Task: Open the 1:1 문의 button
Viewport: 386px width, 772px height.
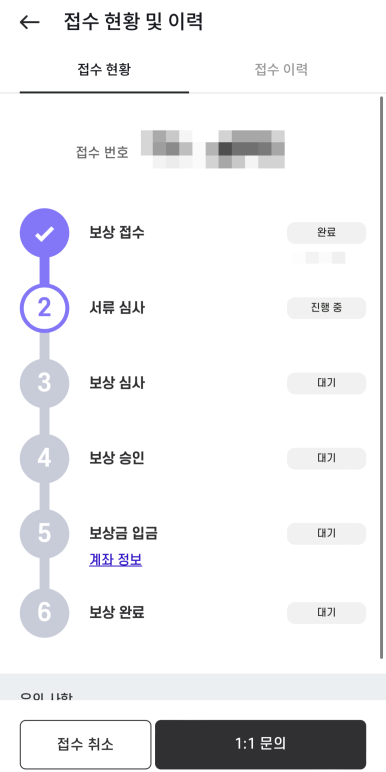Action: [260, 744]
